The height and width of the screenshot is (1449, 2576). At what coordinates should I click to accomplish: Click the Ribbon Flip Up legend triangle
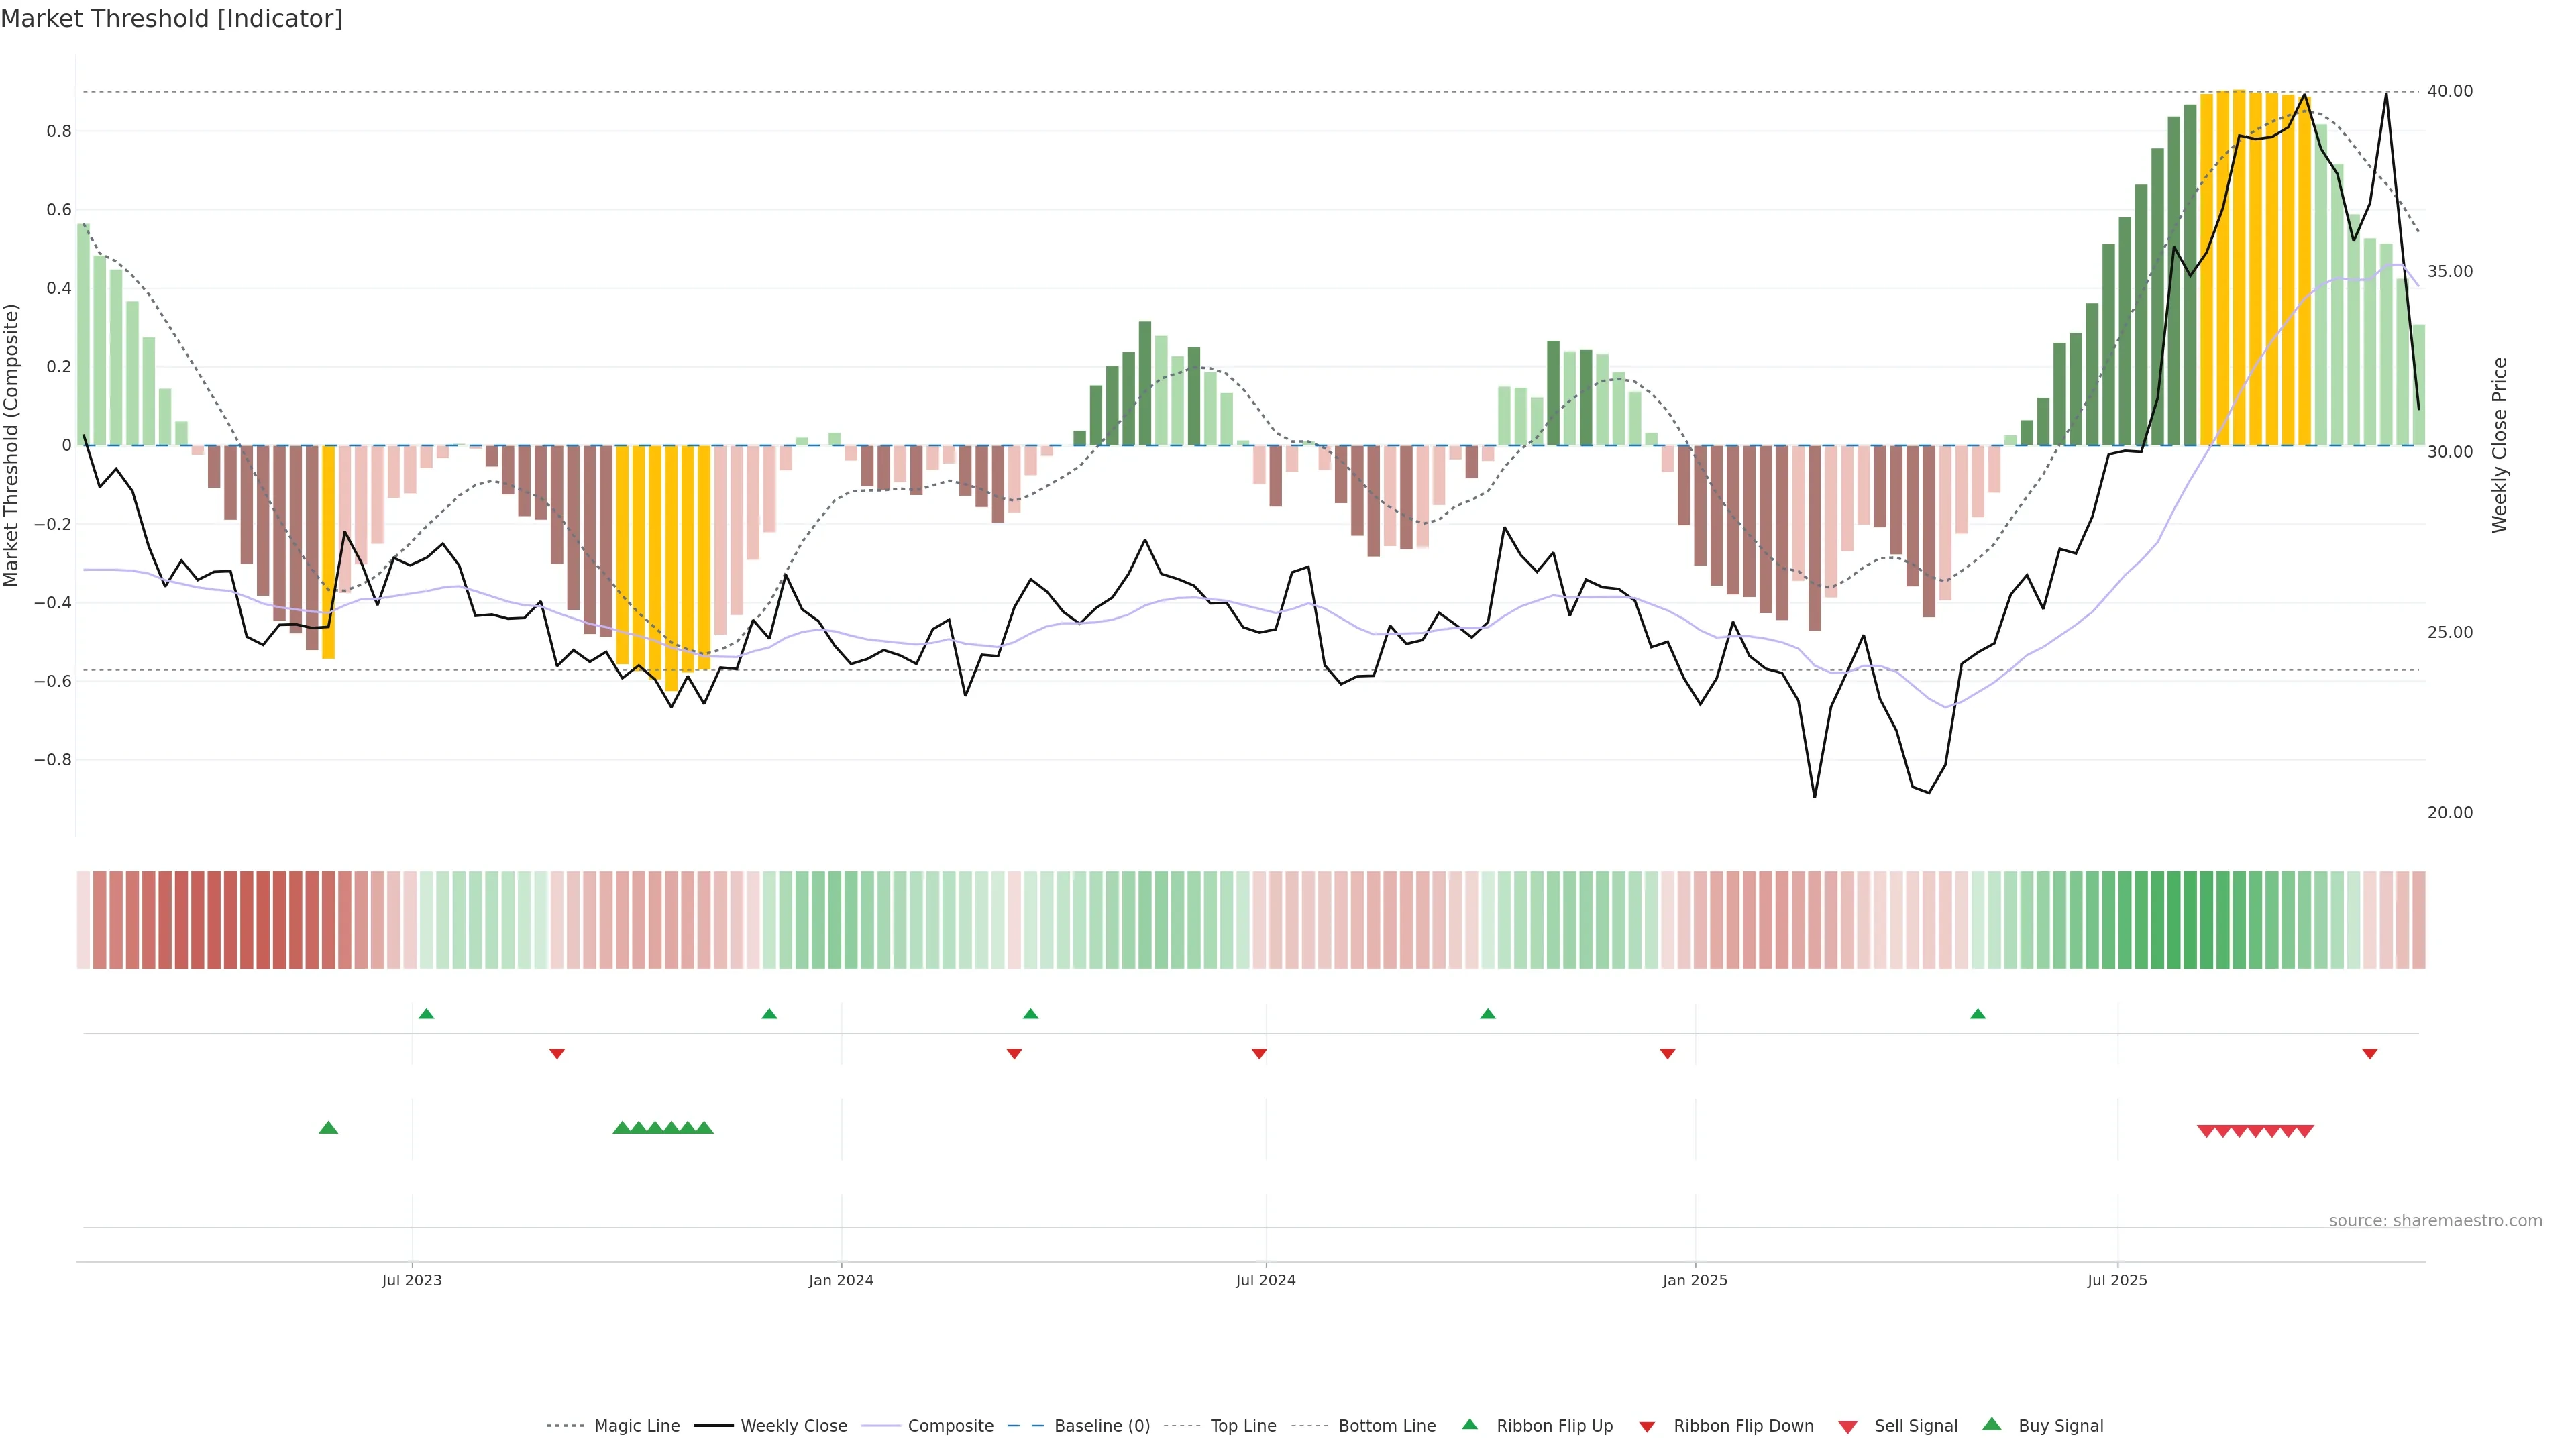(1469, 1425)
